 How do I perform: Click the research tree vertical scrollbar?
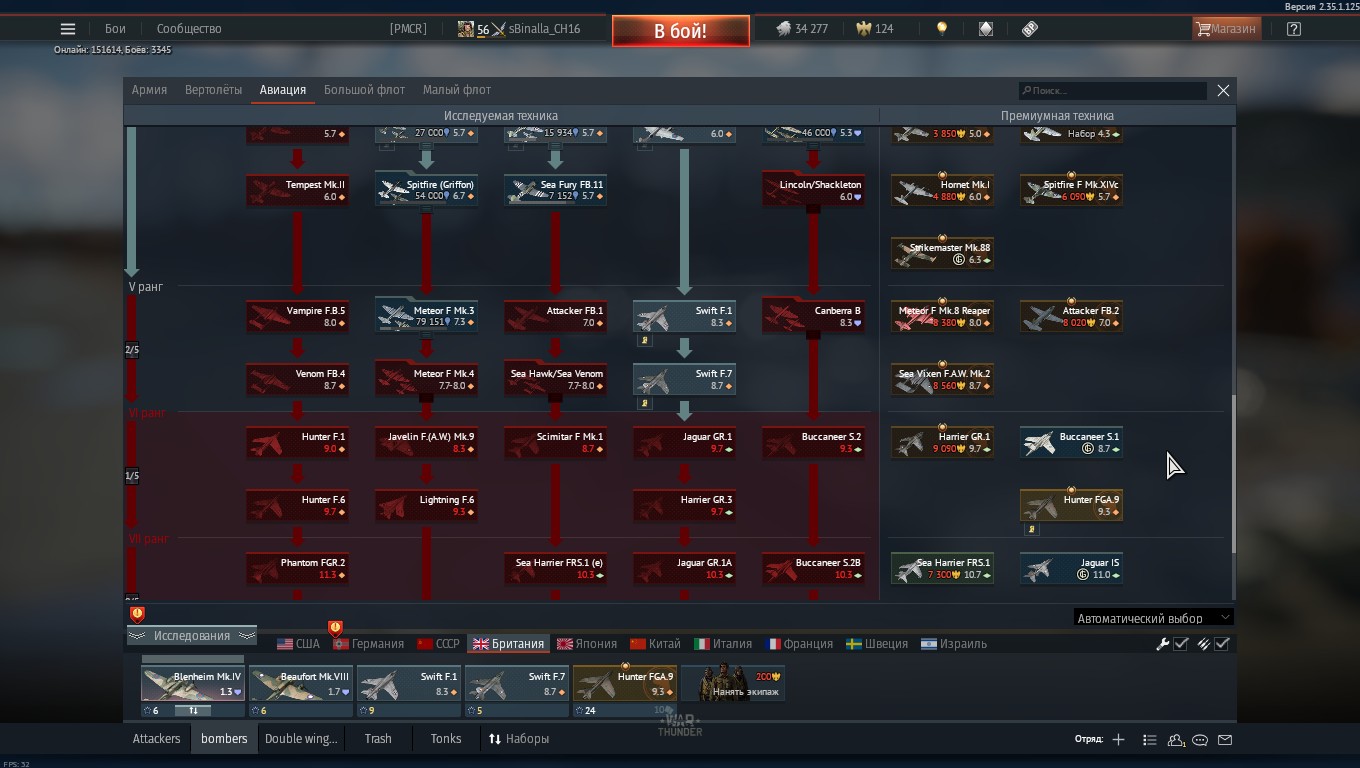click(1233, 474)
